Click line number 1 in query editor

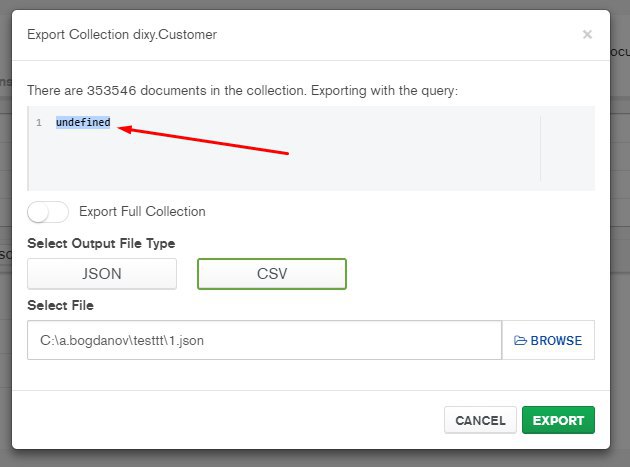pyautogui.click(x=39, y=123)
